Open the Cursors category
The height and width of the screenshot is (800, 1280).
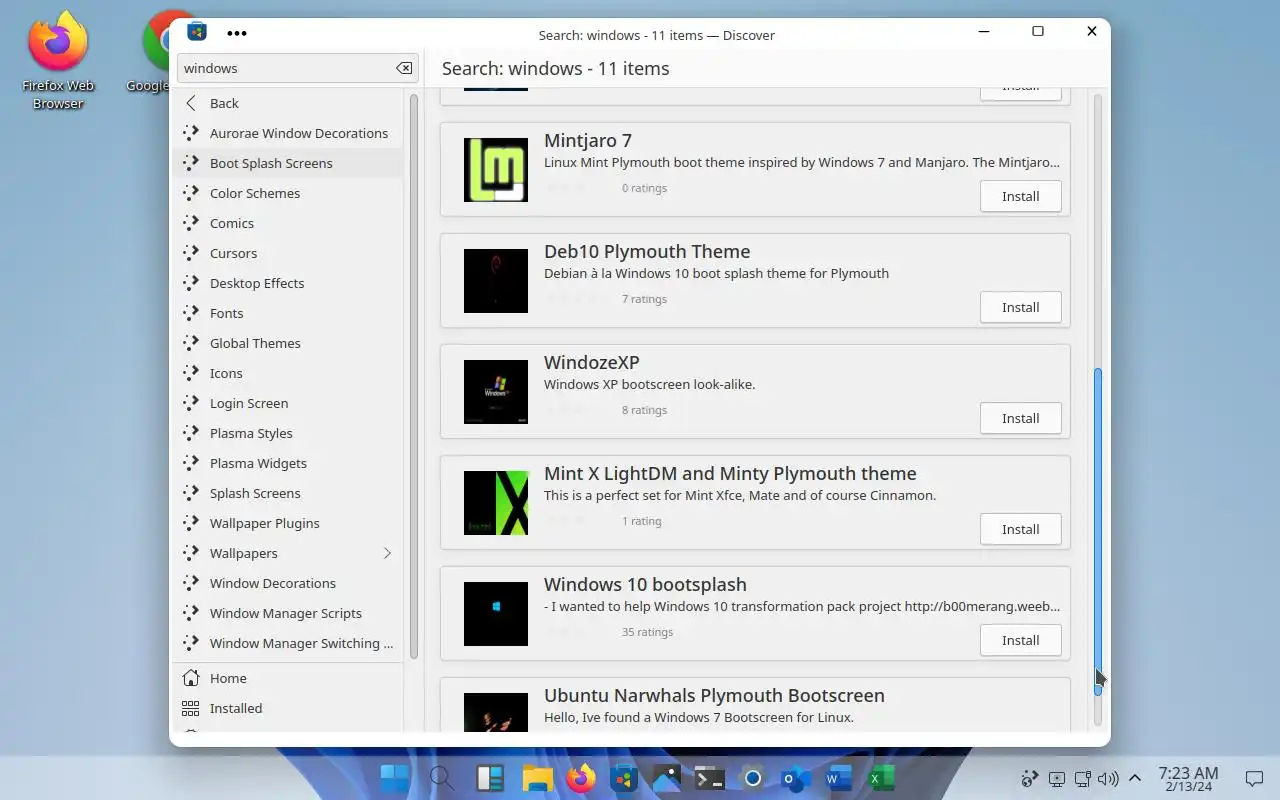click(x=288, y=253)
